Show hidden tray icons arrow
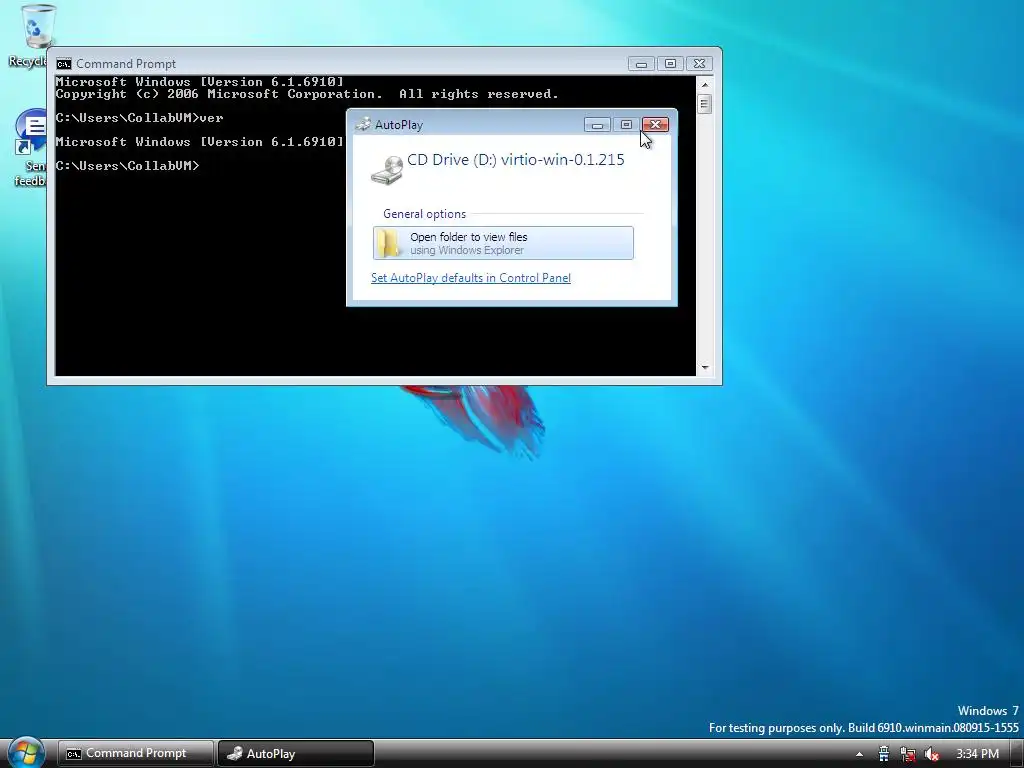Screen dimensions: 1024x768 click(x=859, y=754)
